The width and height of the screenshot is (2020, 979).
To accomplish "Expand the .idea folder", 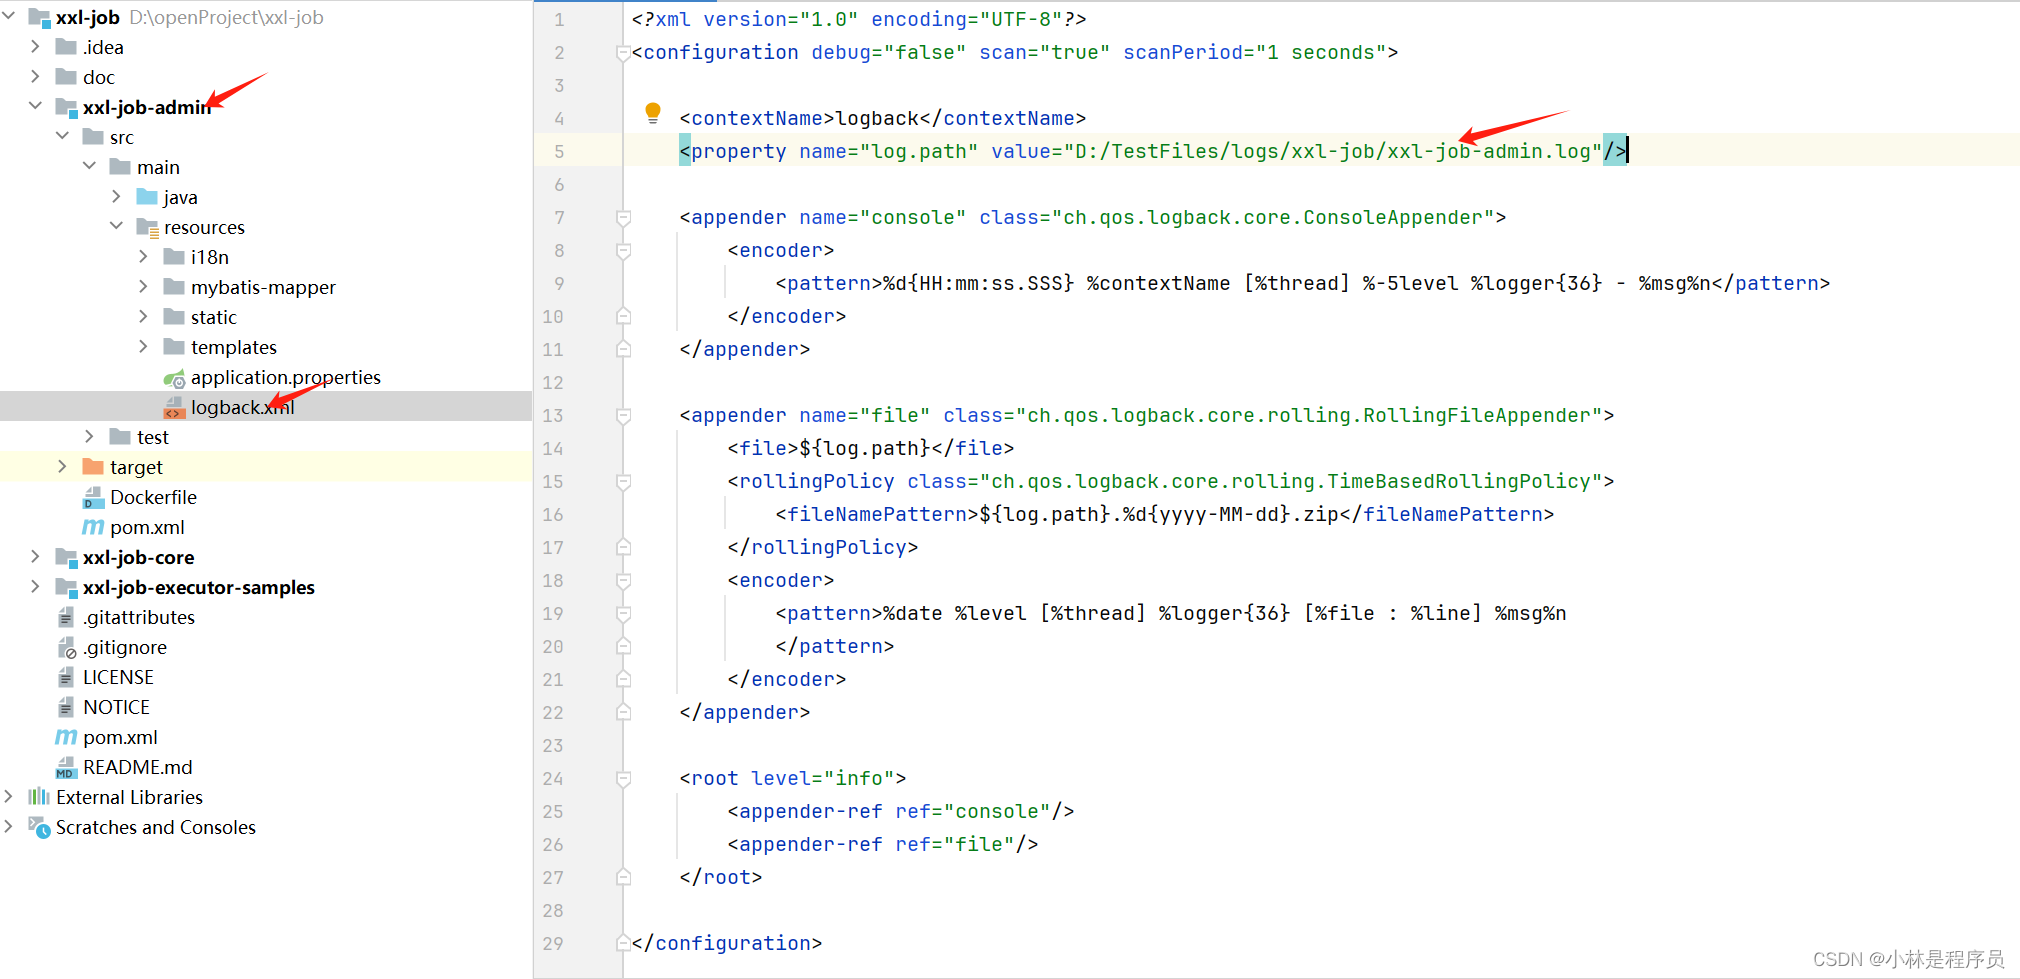I will (36, 47).
